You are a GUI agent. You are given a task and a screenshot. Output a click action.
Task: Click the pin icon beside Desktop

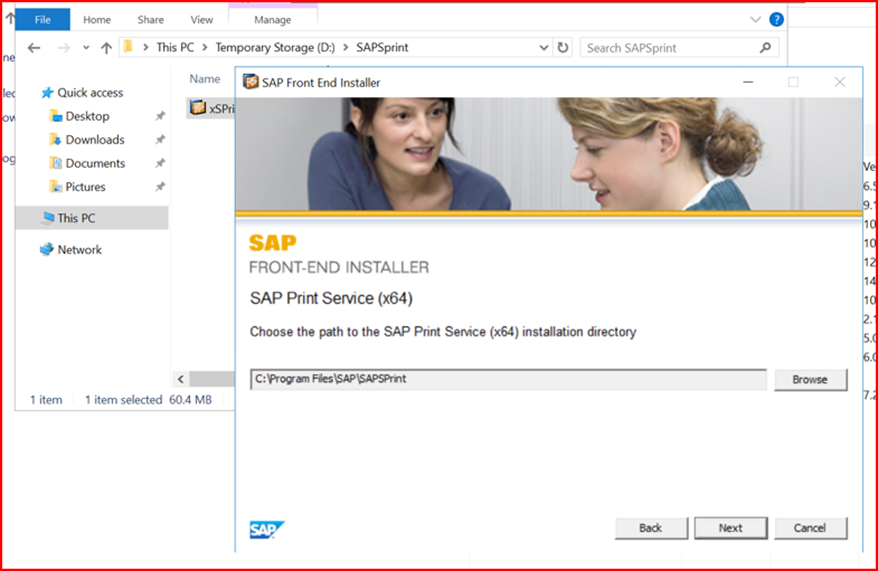click(160, 116)
